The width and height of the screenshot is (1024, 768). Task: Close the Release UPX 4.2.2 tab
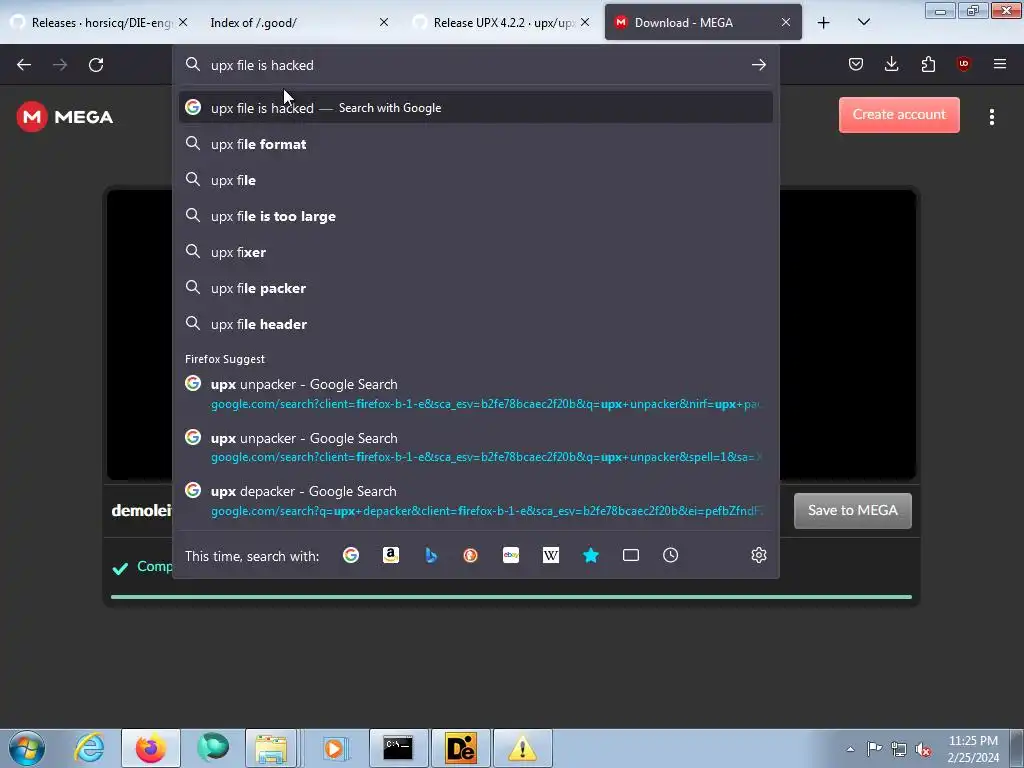(585, 22)
